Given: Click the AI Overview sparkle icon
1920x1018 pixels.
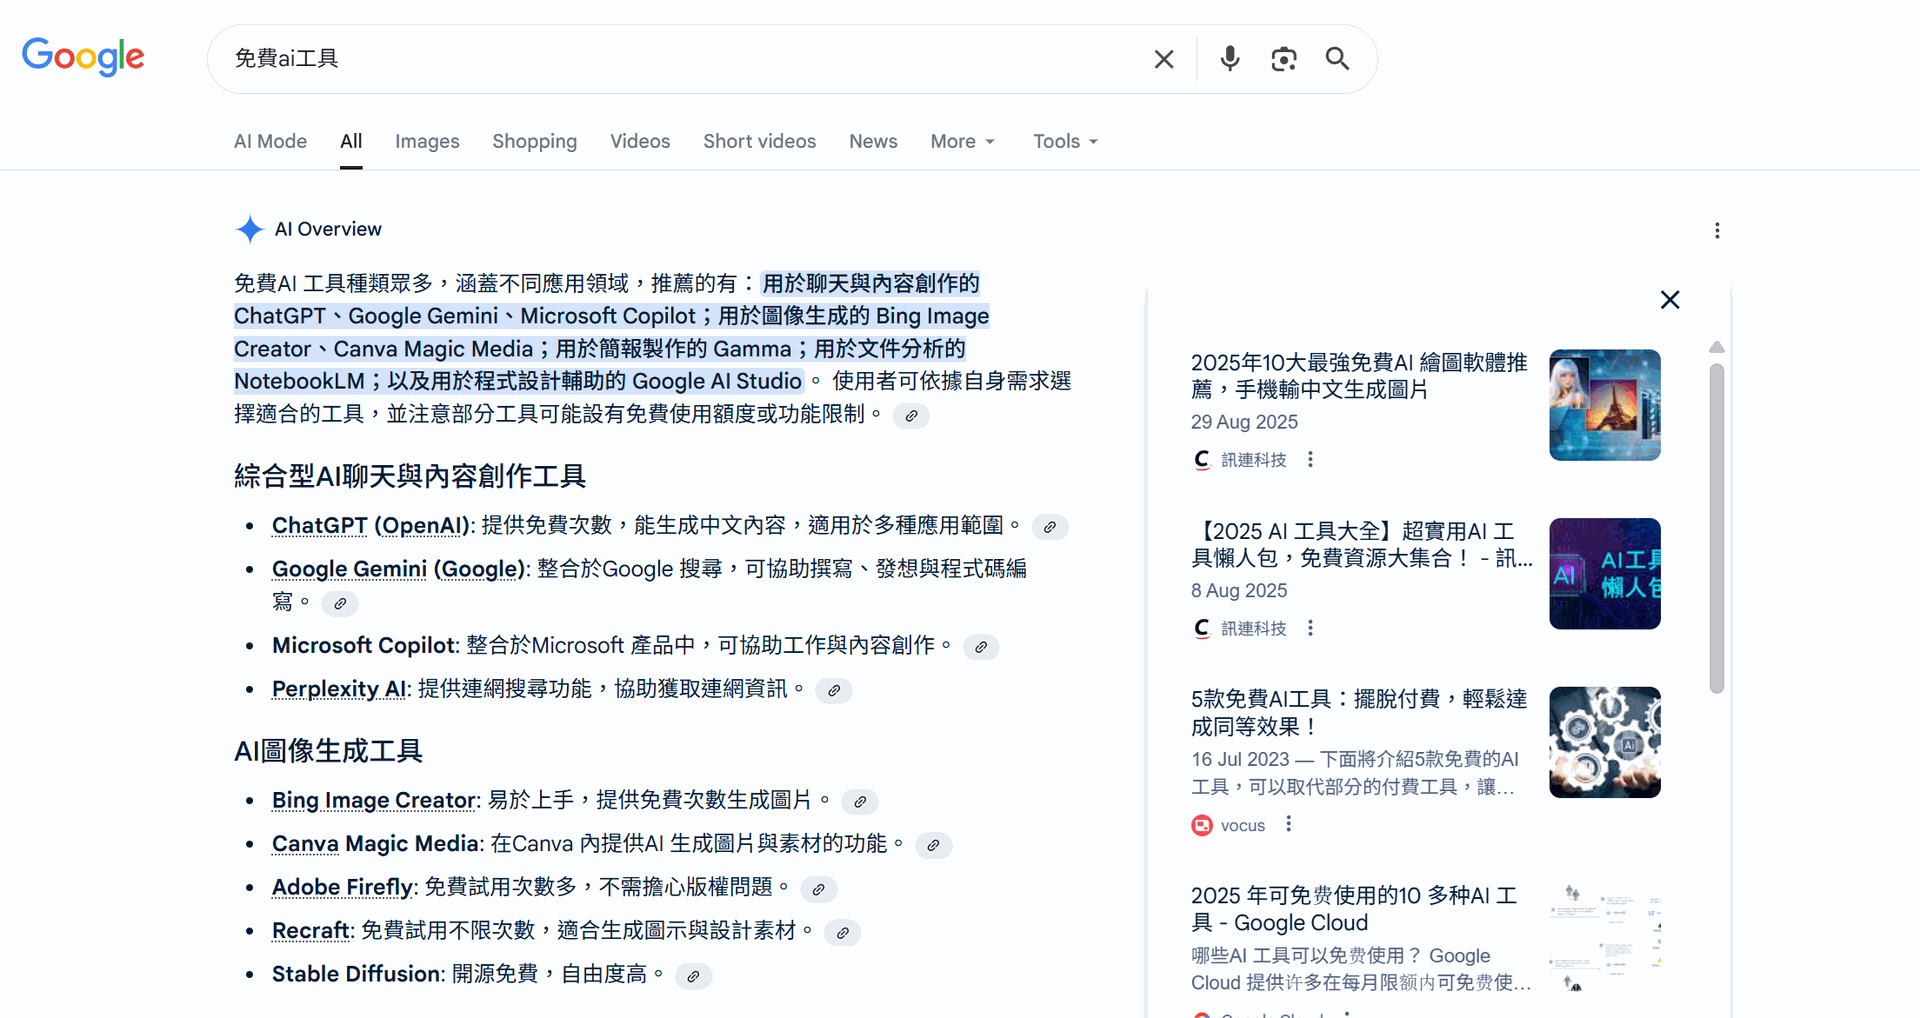Looking at the screenshot, I should point(250,229).
